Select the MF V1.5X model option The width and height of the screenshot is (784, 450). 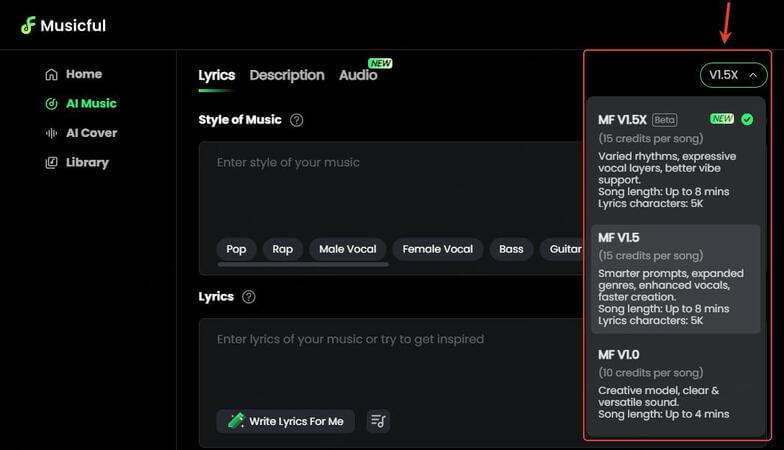pos(676,162)
